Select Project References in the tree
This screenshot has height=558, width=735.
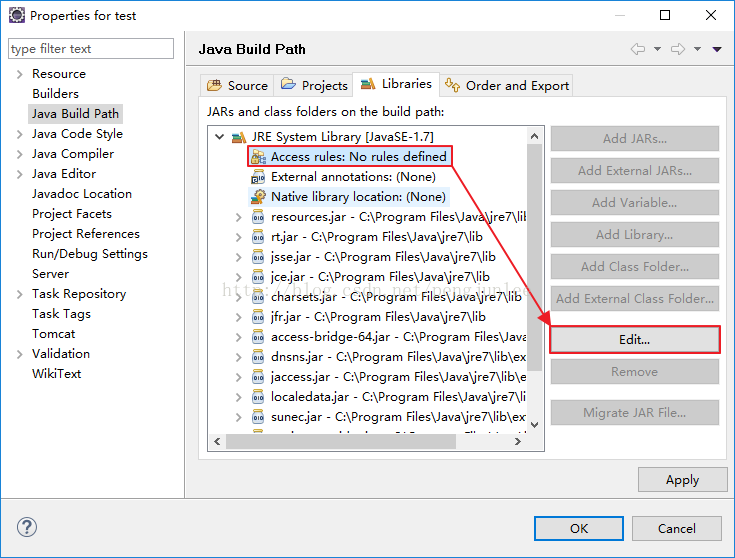(86, 234)
